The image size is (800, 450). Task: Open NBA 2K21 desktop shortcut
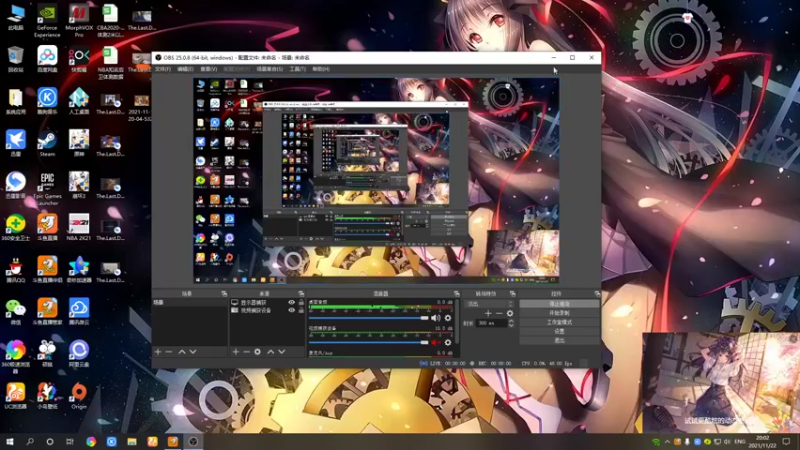79,228
